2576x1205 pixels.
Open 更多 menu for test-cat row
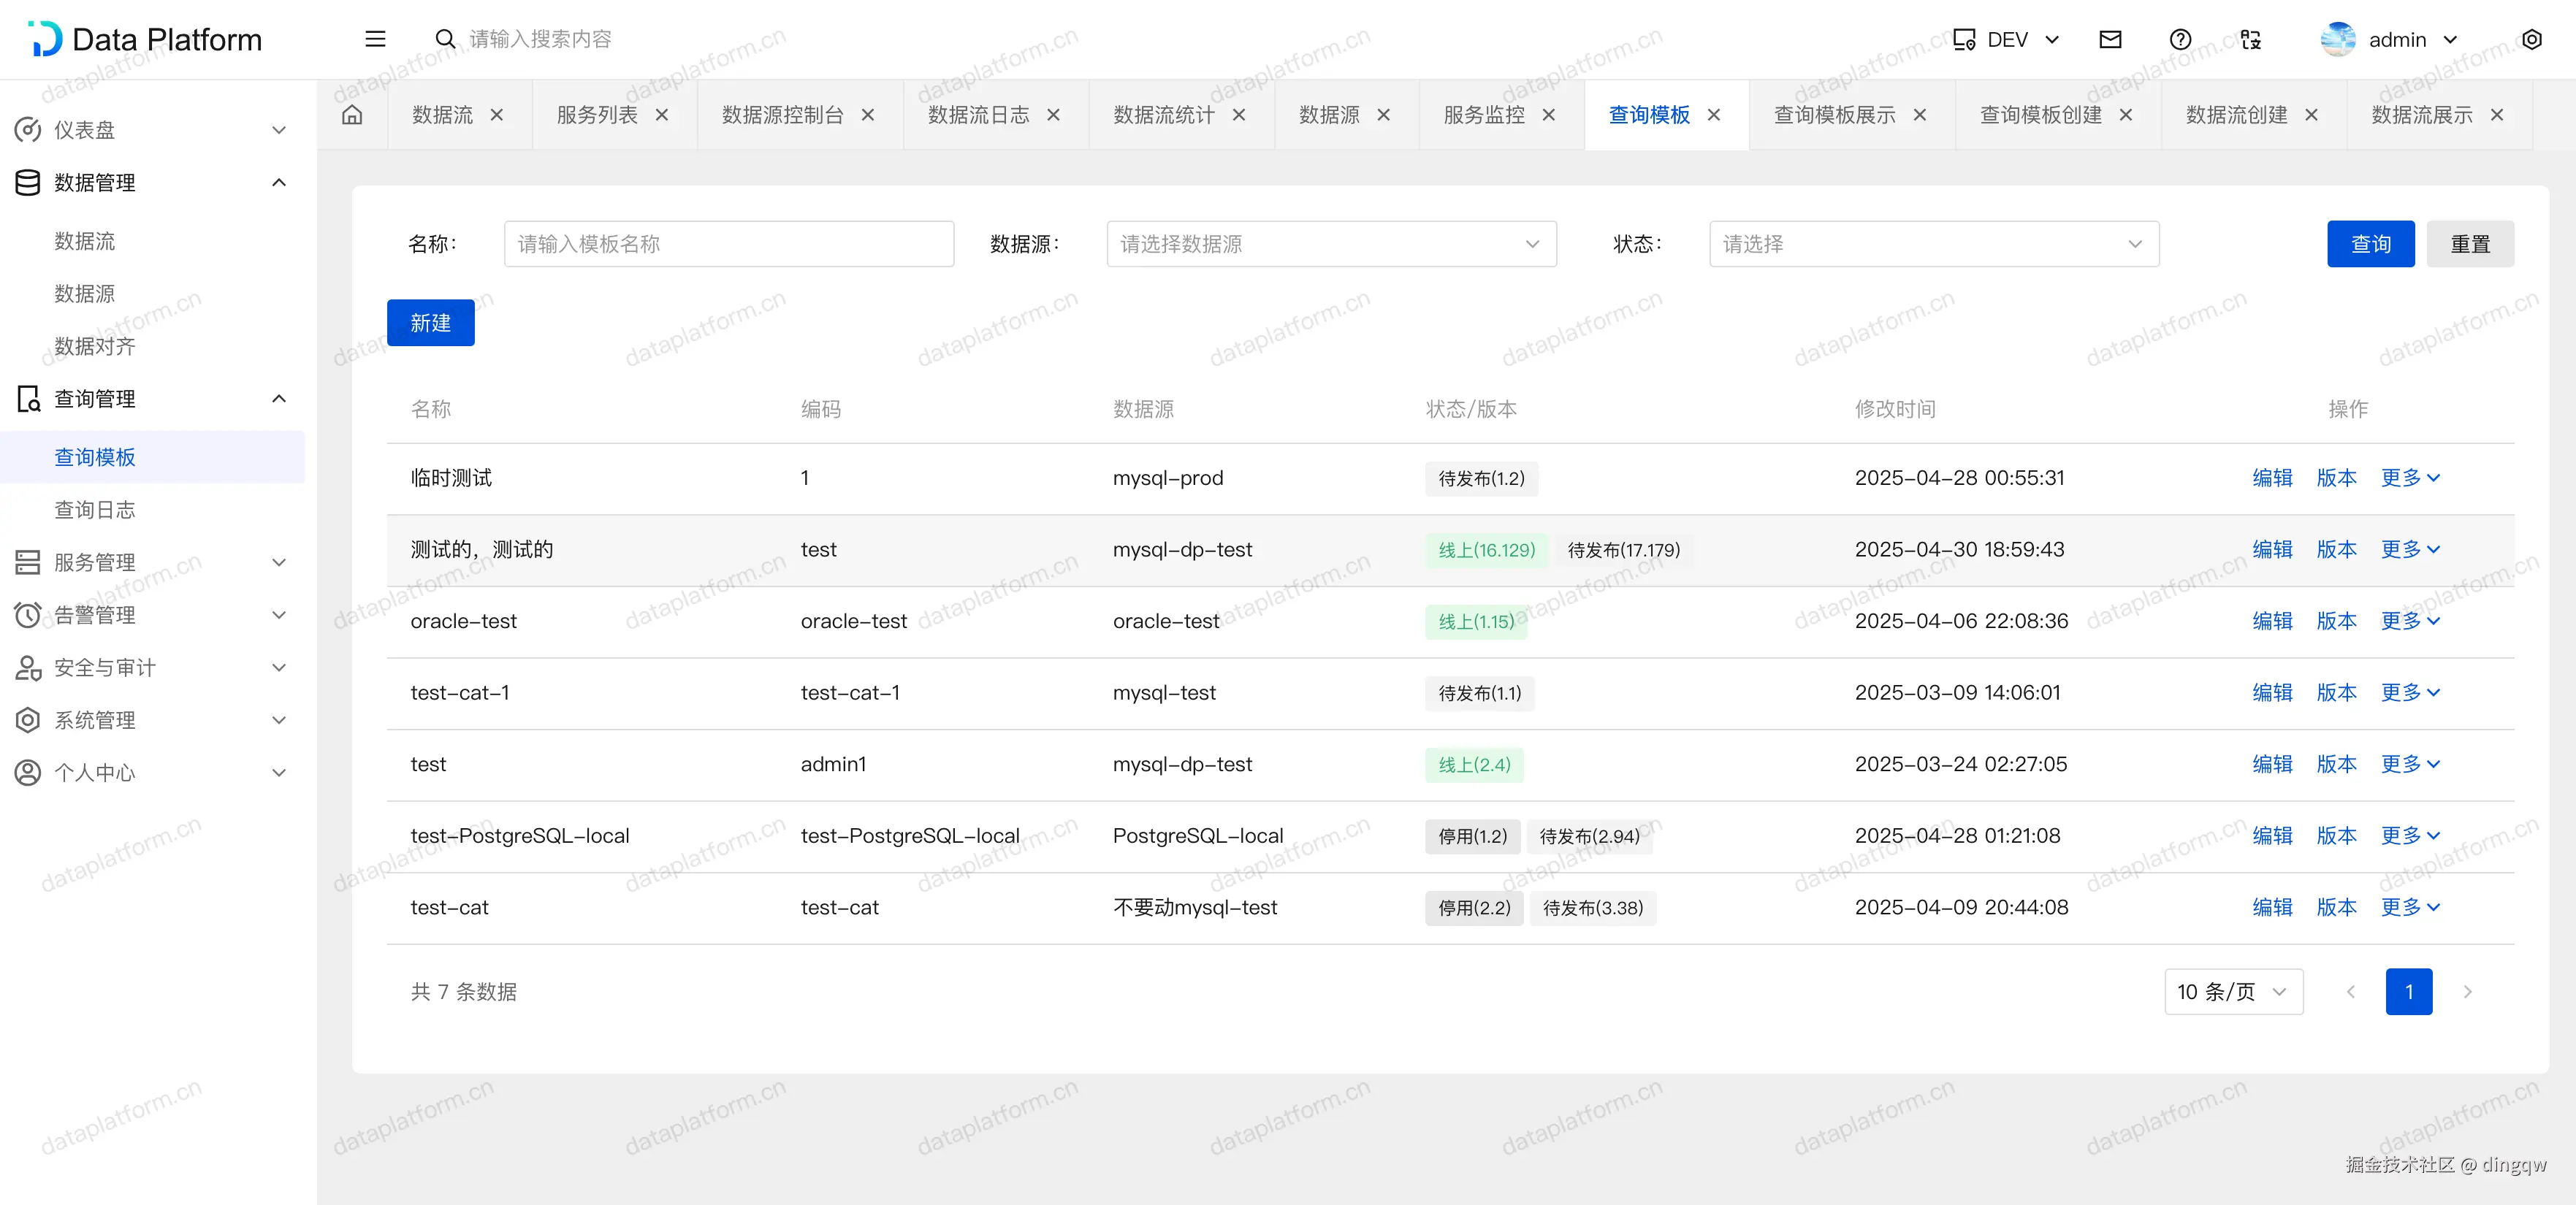tap(2409, 907)
